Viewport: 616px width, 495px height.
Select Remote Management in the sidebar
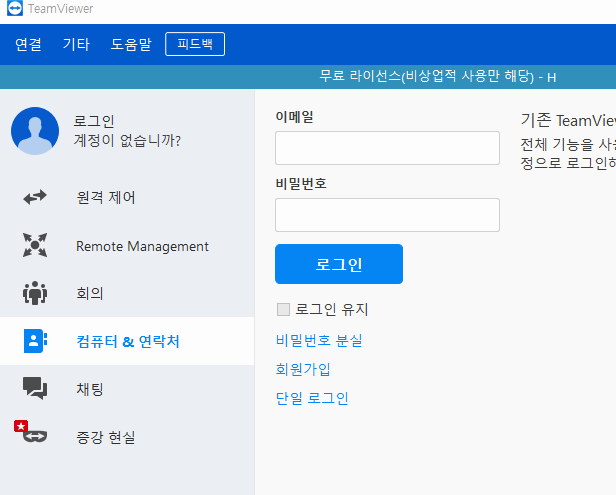coord(127,246)
